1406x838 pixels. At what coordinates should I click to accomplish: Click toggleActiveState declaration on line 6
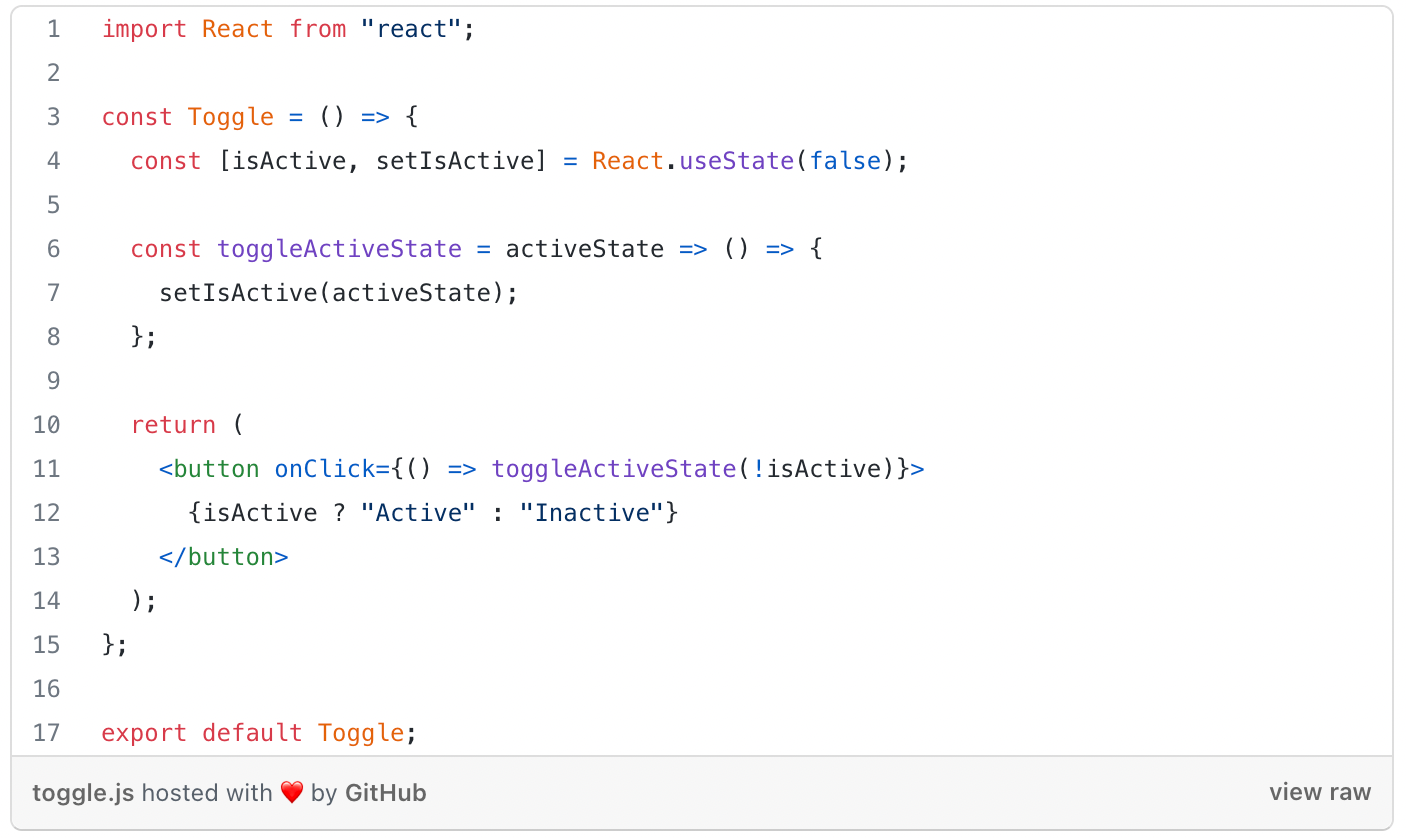pos(340,249)
